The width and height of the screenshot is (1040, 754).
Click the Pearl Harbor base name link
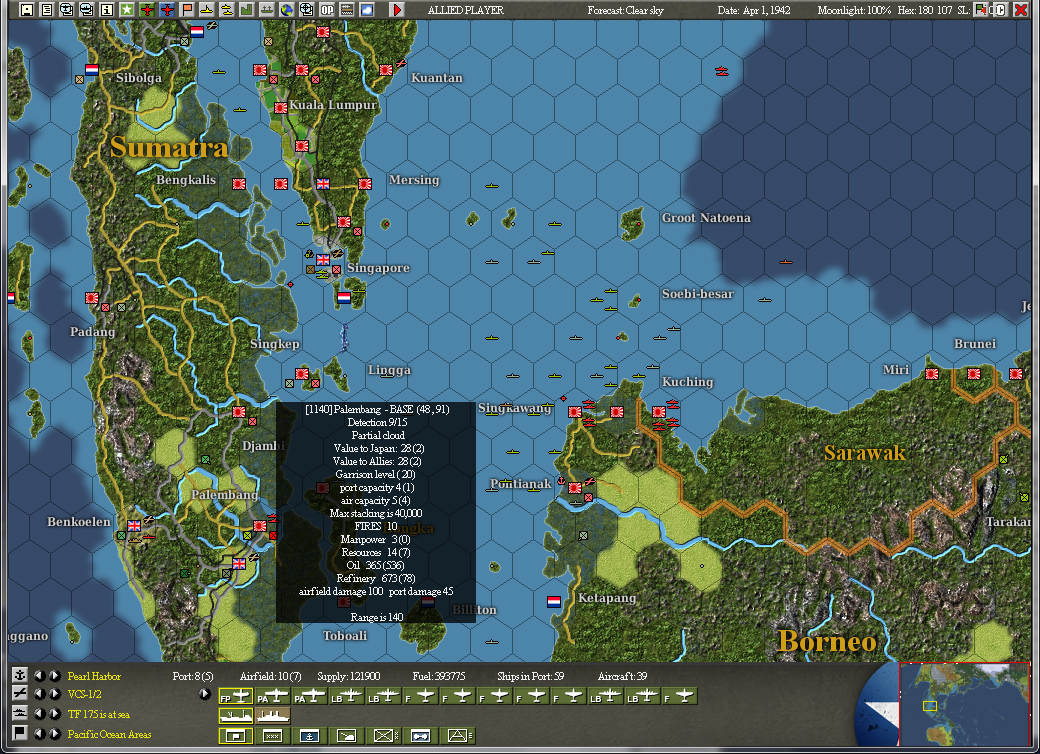94,676
